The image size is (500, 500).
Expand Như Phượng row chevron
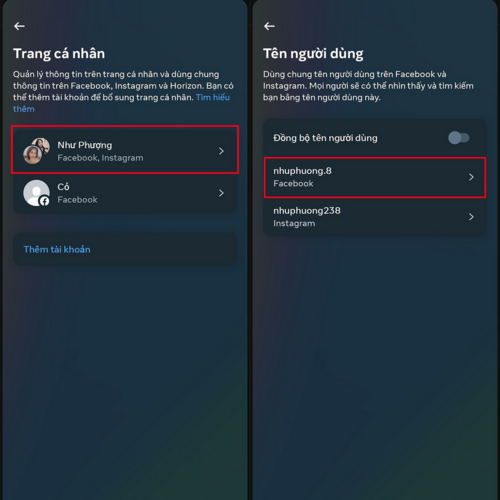(221, 151)
